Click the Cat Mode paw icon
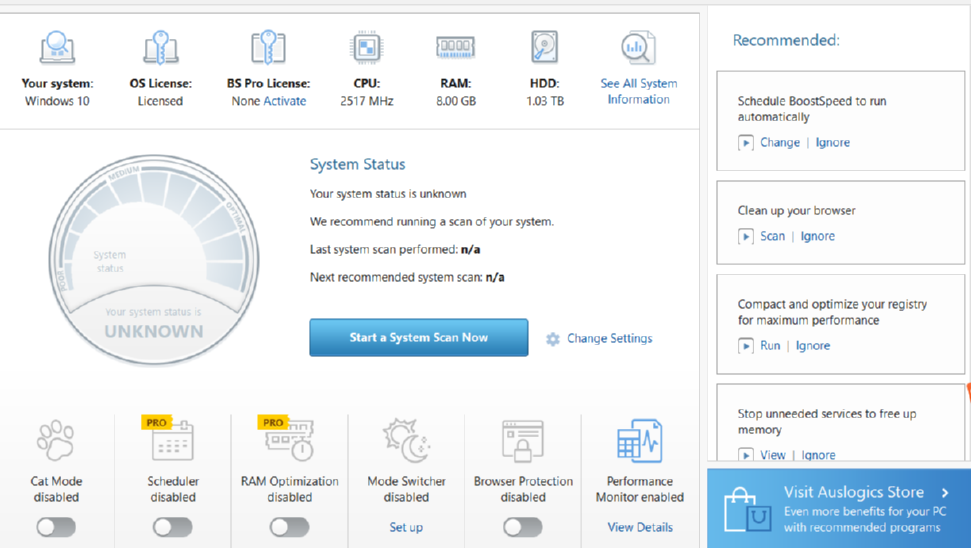Image resolution: width=971 pixels, height=548 pixels. 56,440
